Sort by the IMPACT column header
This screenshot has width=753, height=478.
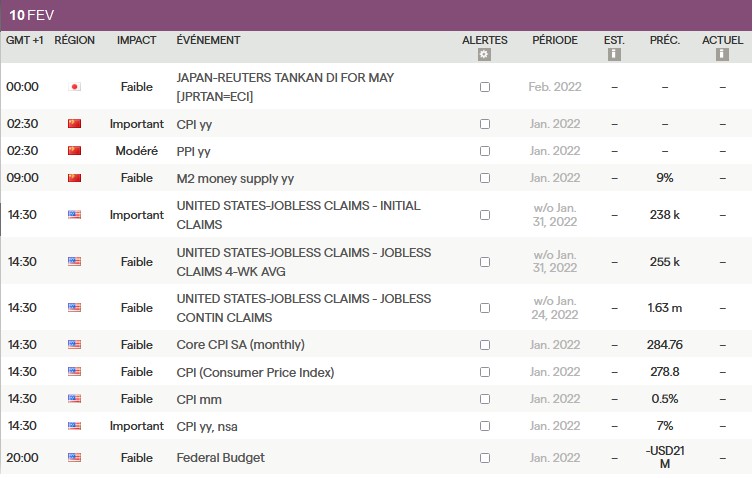tap(136, 40)
